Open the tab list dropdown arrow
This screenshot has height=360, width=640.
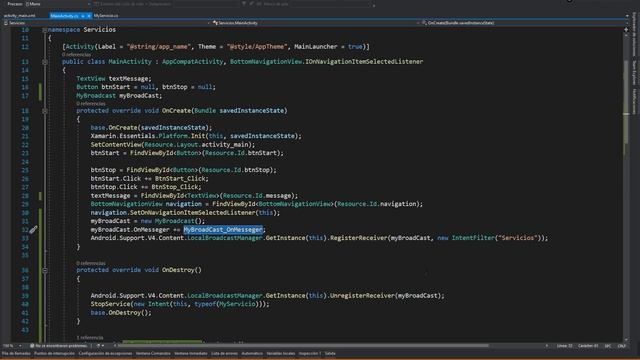pos(627,16)
